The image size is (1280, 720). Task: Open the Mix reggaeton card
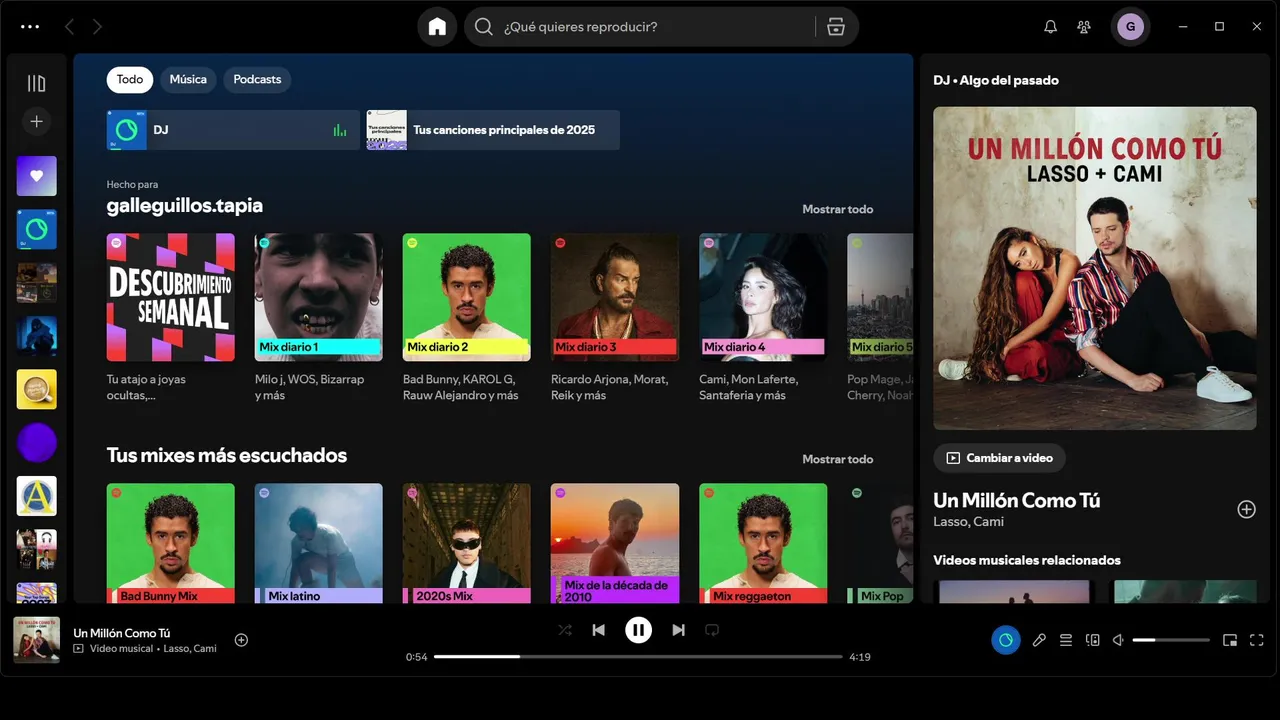(763, 543)
